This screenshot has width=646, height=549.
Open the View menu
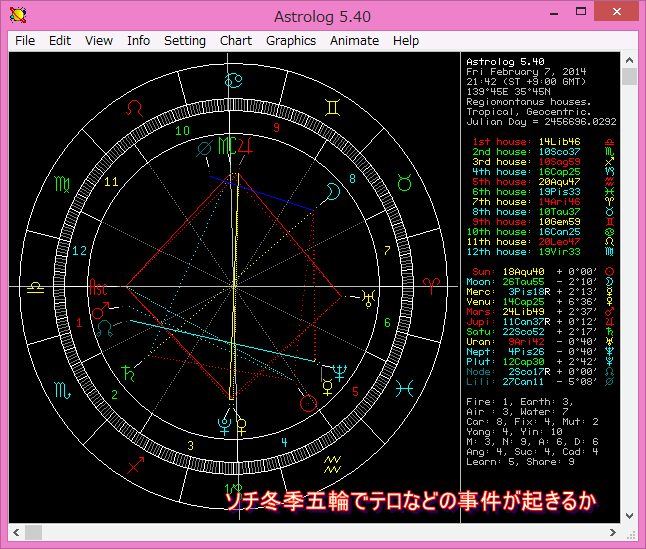click(x=99, y=41)
